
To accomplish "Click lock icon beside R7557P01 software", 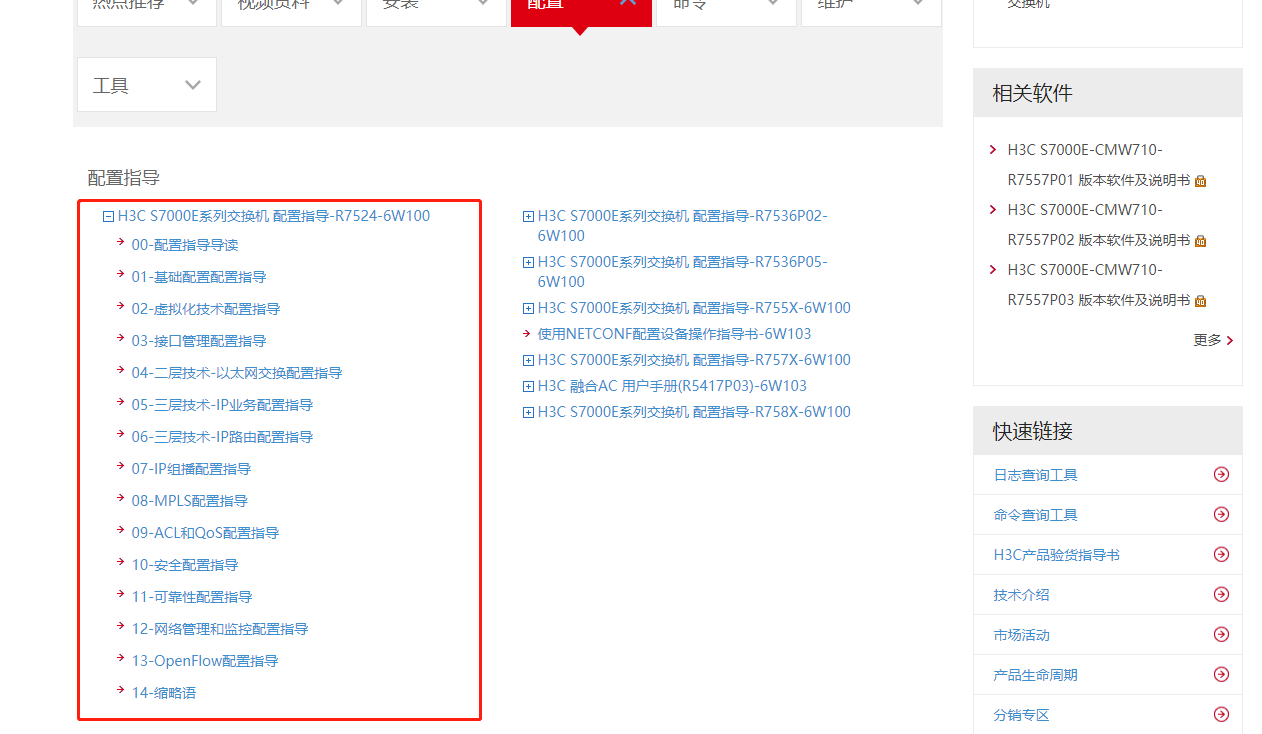I will point(1201,181).
